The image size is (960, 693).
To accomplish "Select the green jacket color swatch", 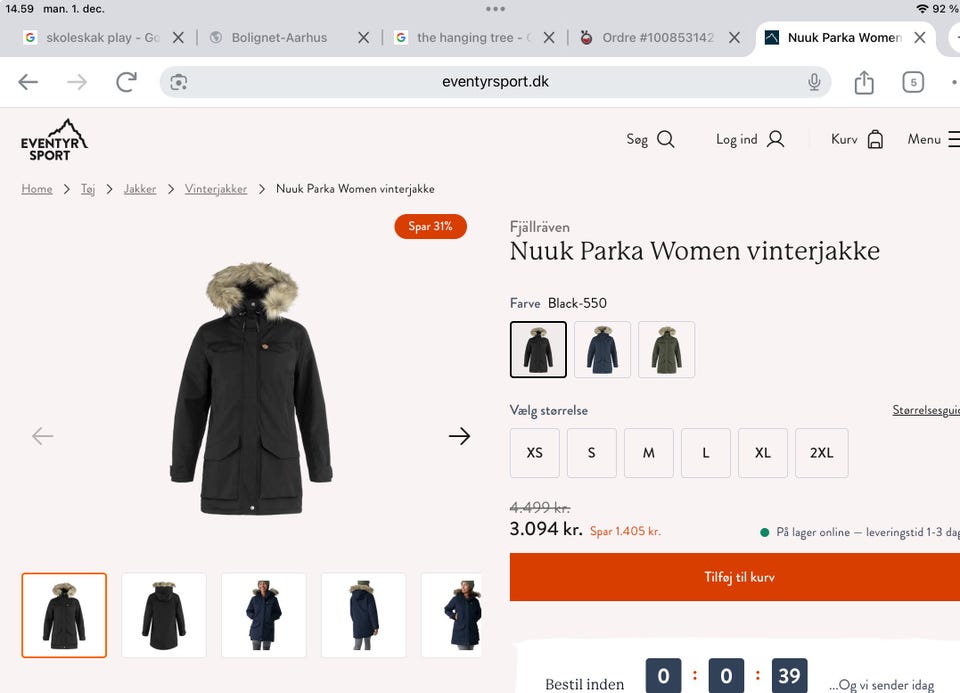I will 667,350.
